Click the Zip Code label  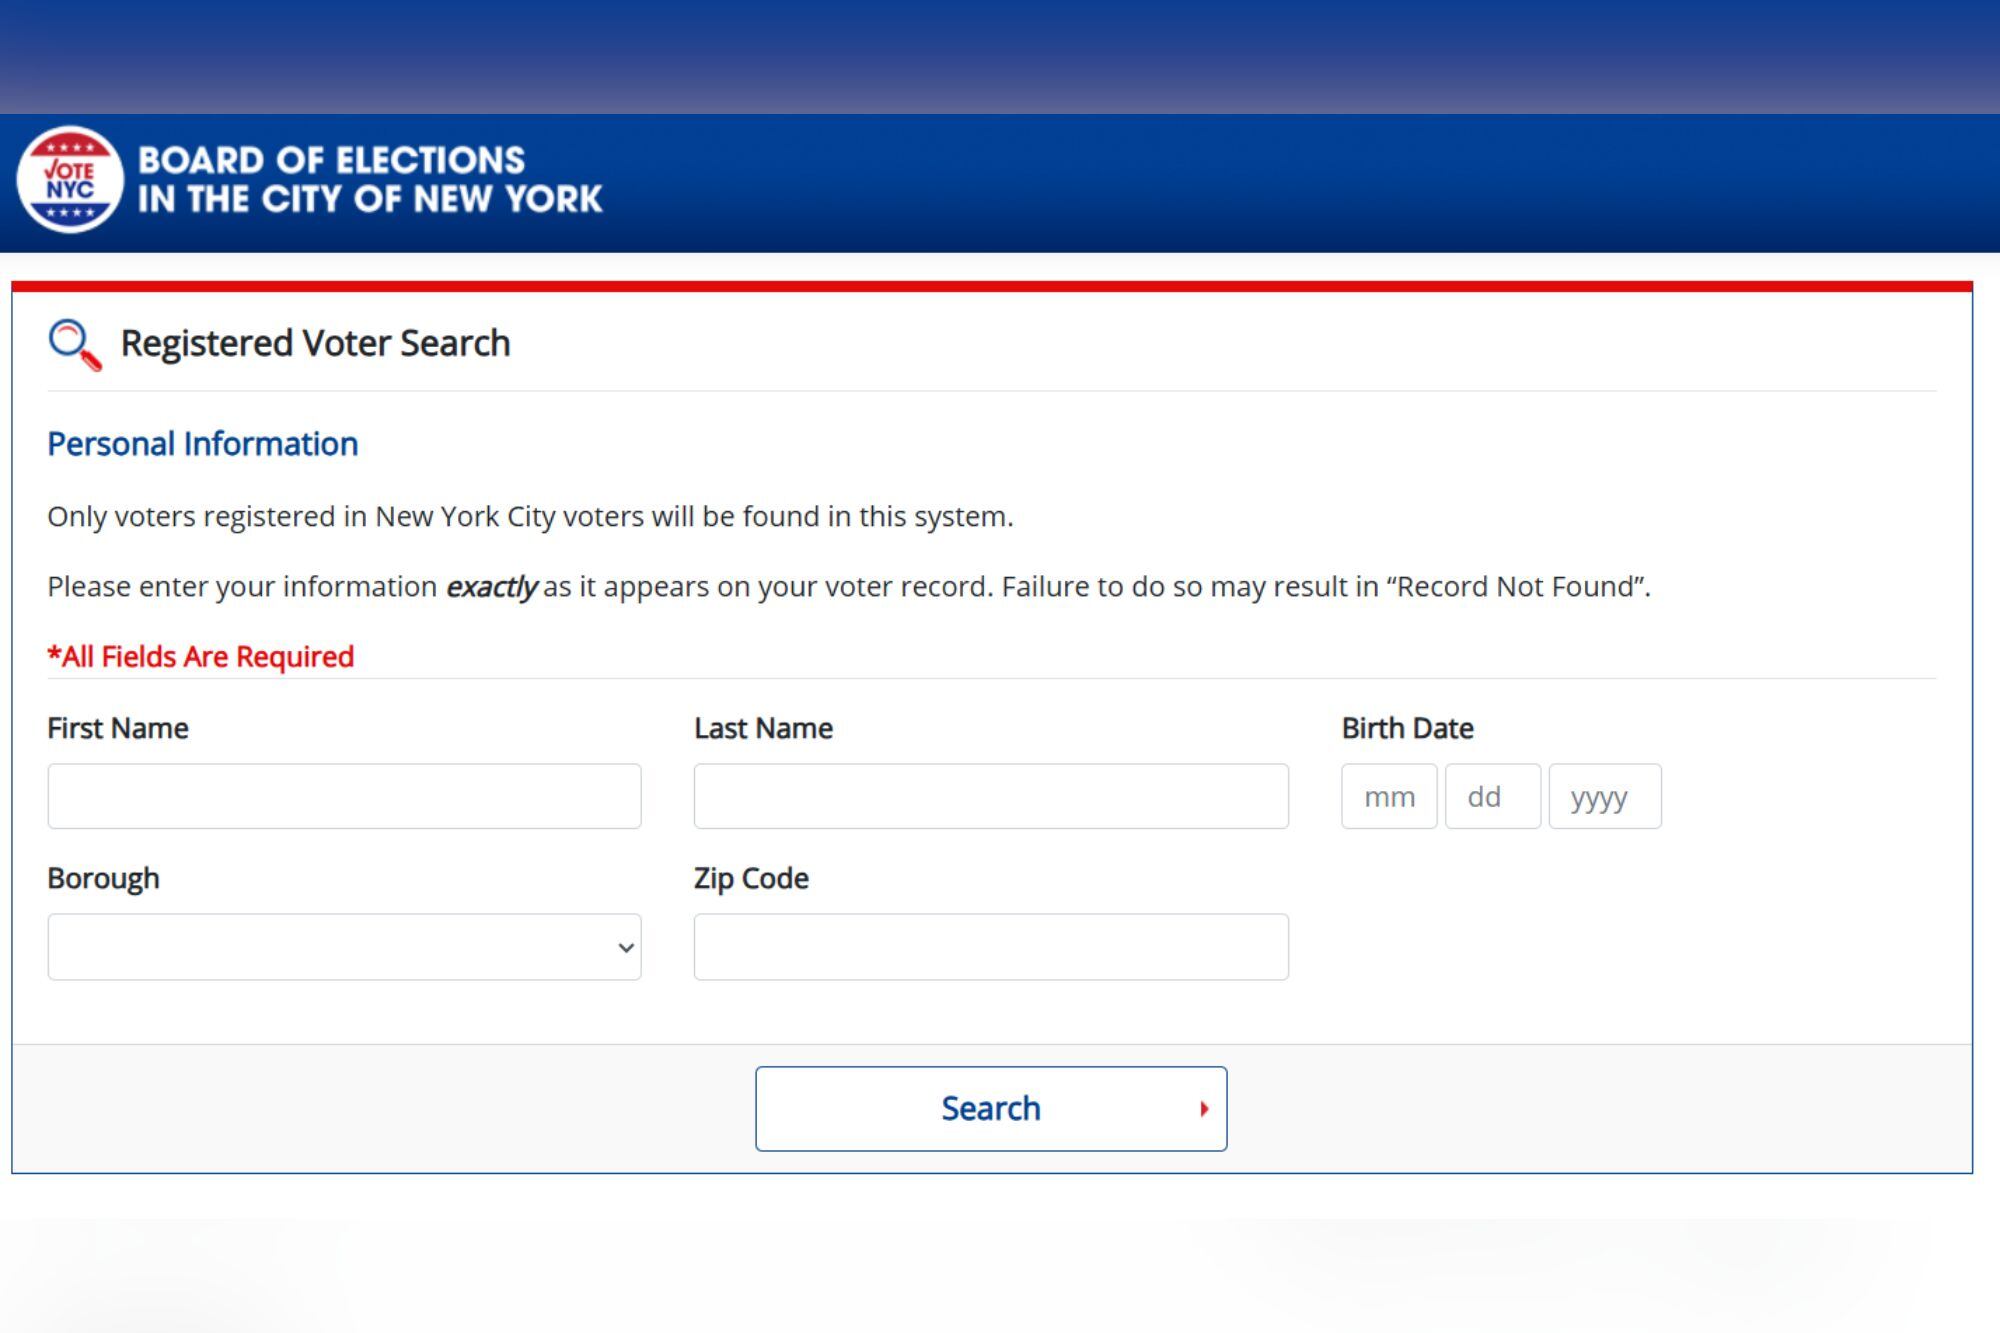(x=751, y=878)
